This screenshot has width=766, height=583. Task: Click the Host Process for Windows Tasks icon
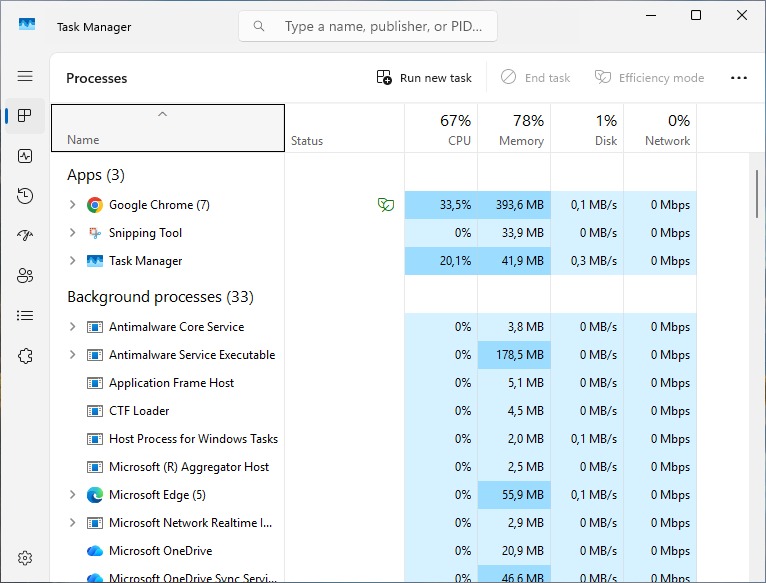tap(95, 439)
